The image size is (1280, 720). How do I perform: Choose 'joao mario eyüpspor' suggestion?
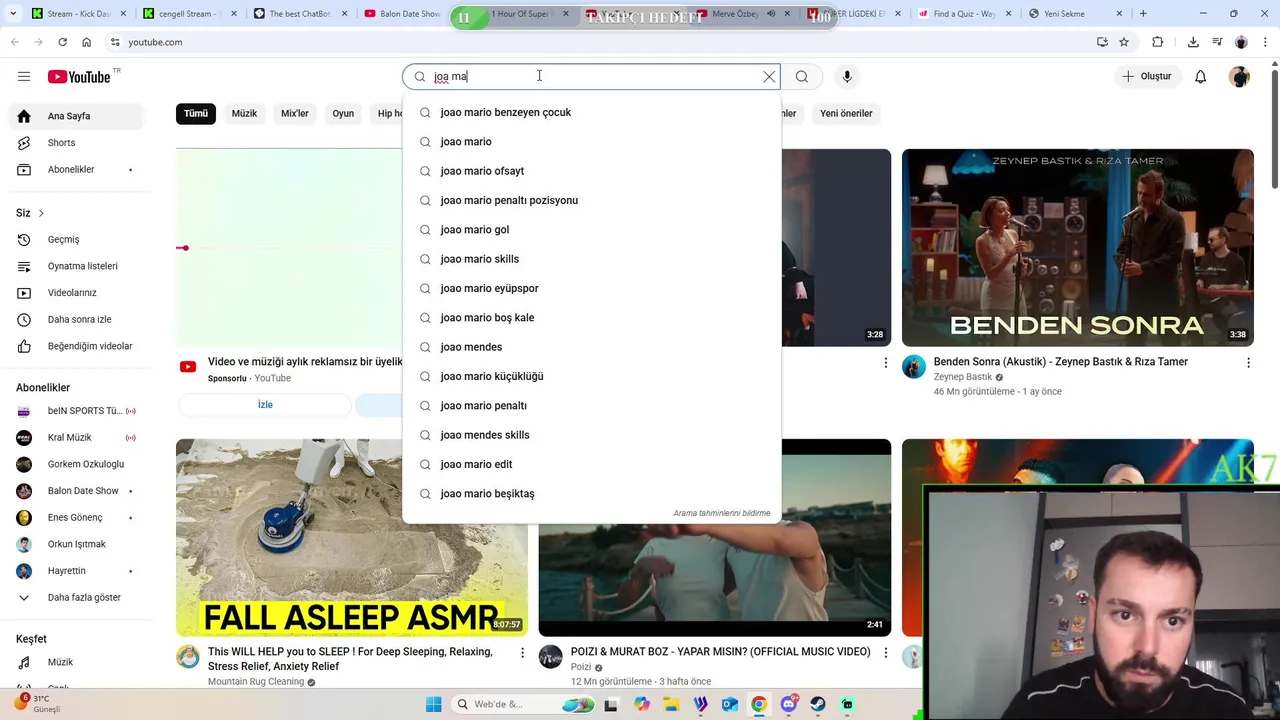[591, 288]
